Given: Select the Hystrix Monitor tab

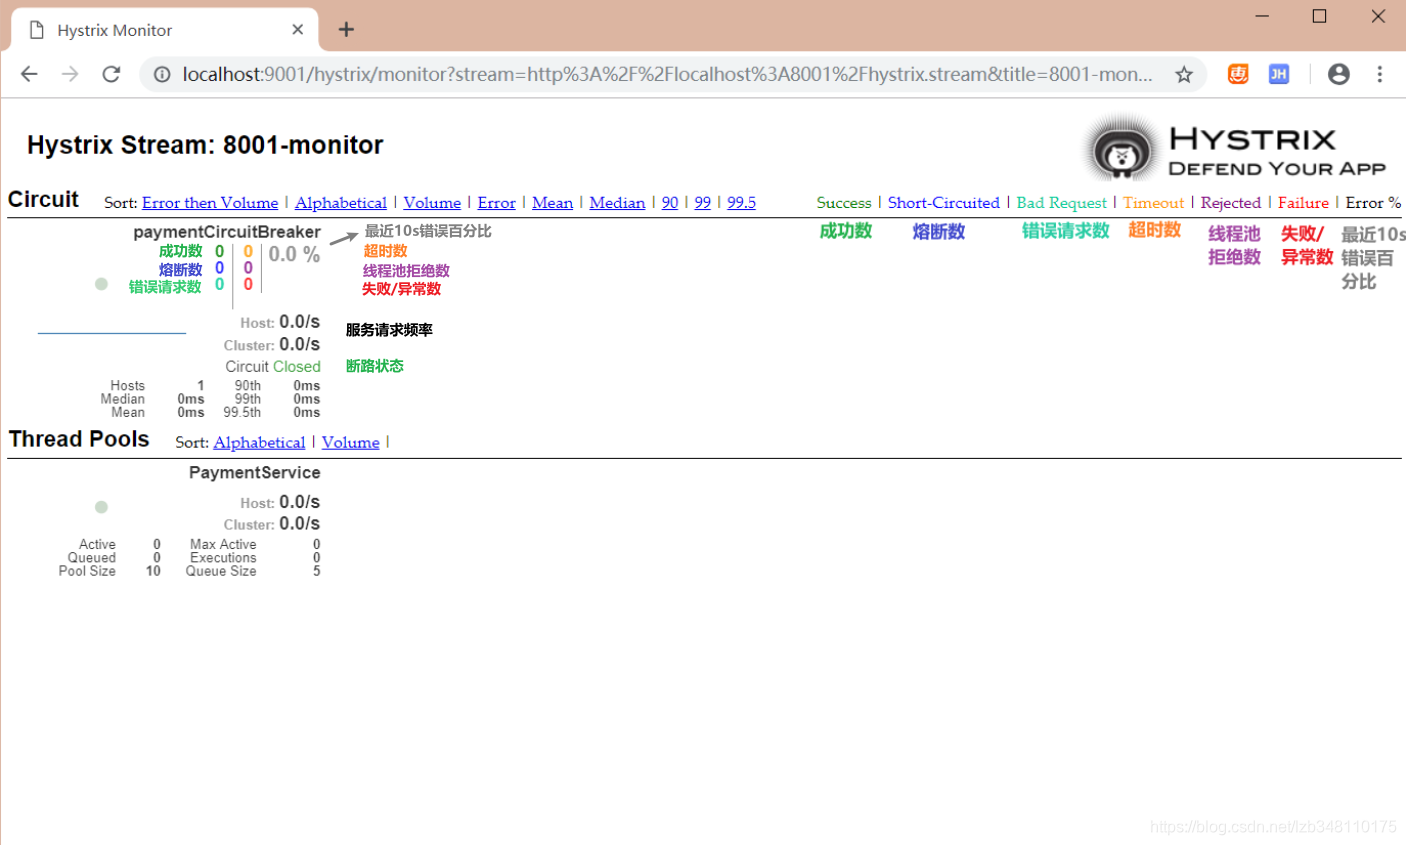Looking at the screenshot, I should tap(165, 30).
